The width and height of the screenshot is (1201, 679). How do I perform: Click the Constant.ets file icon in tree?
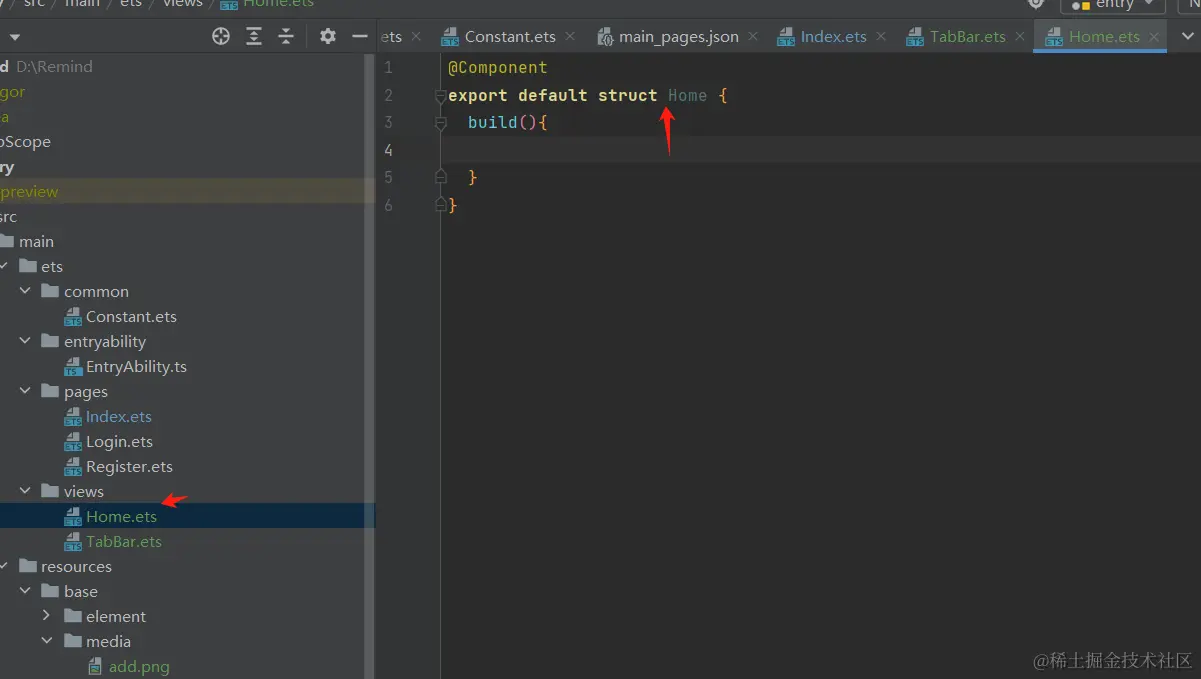point(73,317)
